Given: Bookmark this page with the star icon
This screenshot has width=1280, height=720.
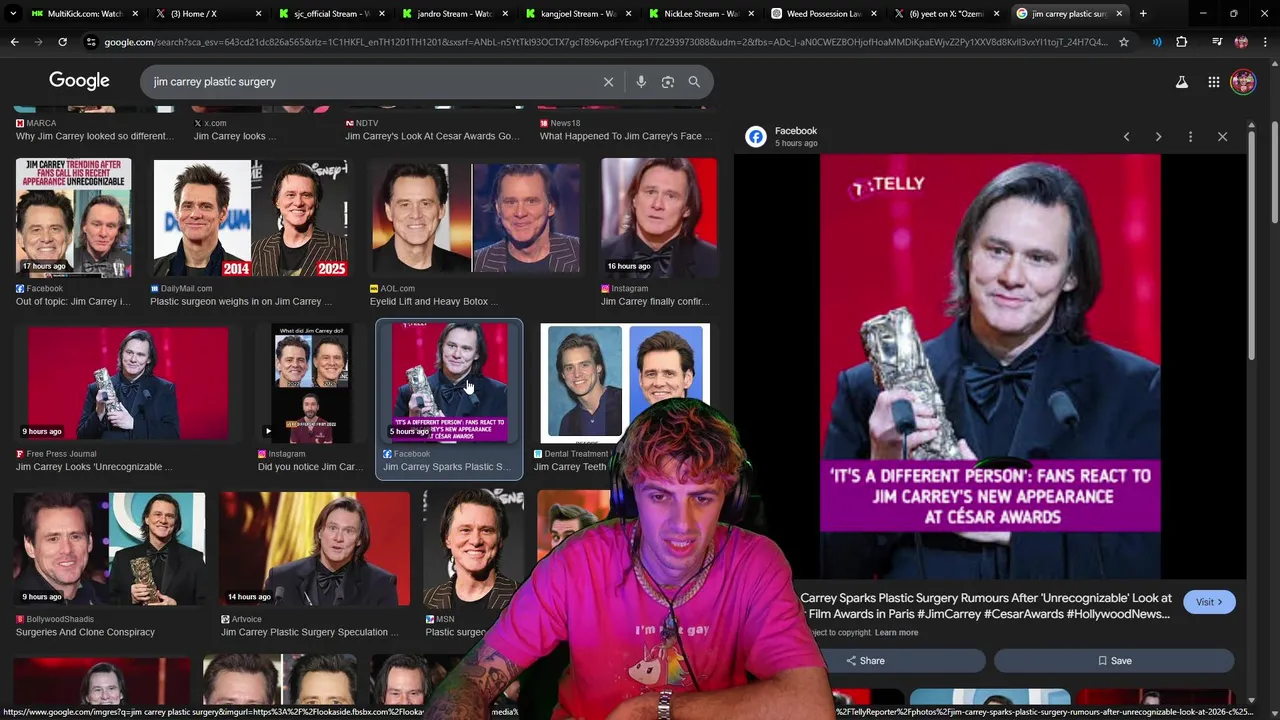Looking at the screenshot, I should click(1124, 42).
